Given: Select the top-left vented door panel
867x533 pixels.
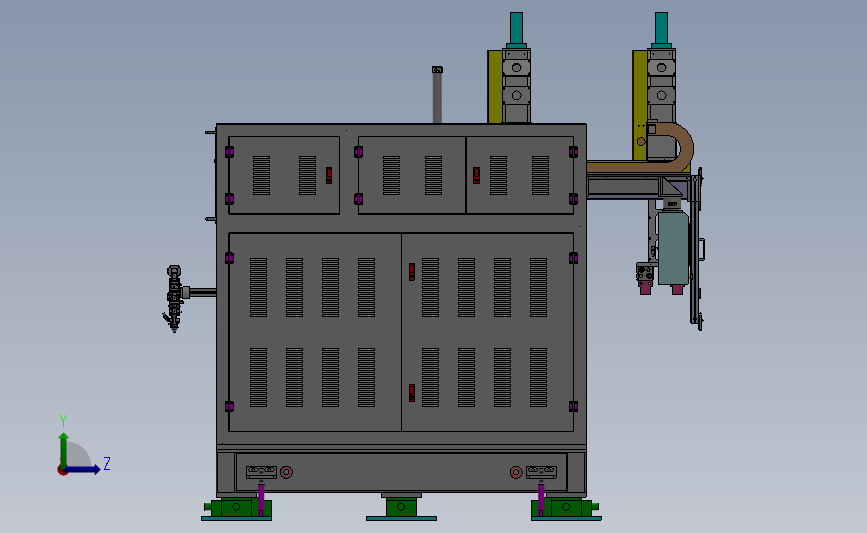Looking at the screenshot, I should (284, 175).
